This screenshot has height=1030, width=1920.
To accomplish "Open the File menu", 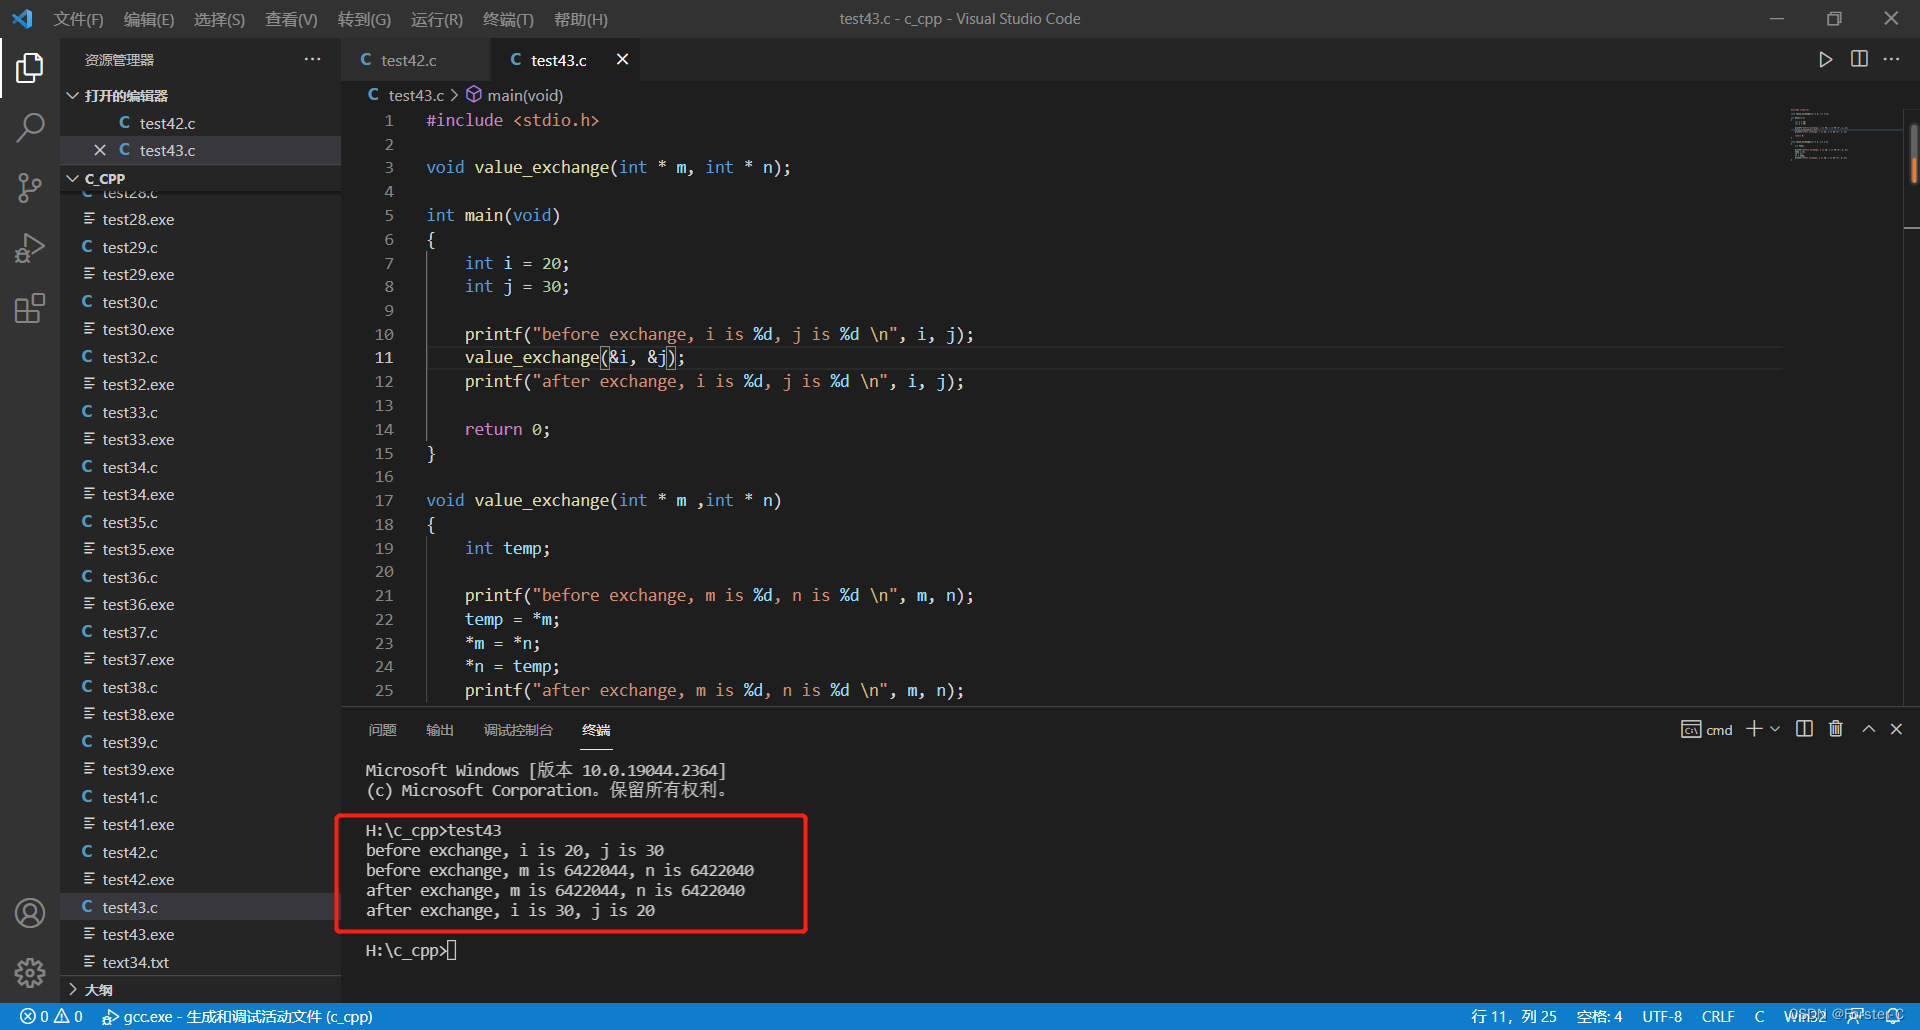I will 78,19.
